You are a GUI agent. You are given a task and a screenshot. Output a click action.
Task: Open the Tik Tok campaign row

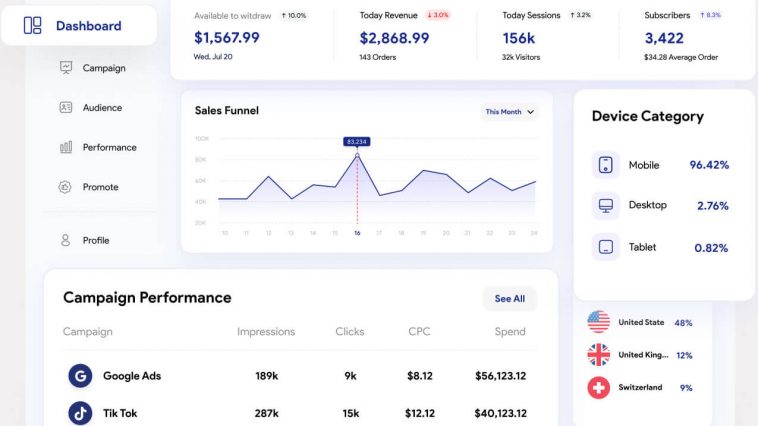pyautogui.click(x=299, y=413)
